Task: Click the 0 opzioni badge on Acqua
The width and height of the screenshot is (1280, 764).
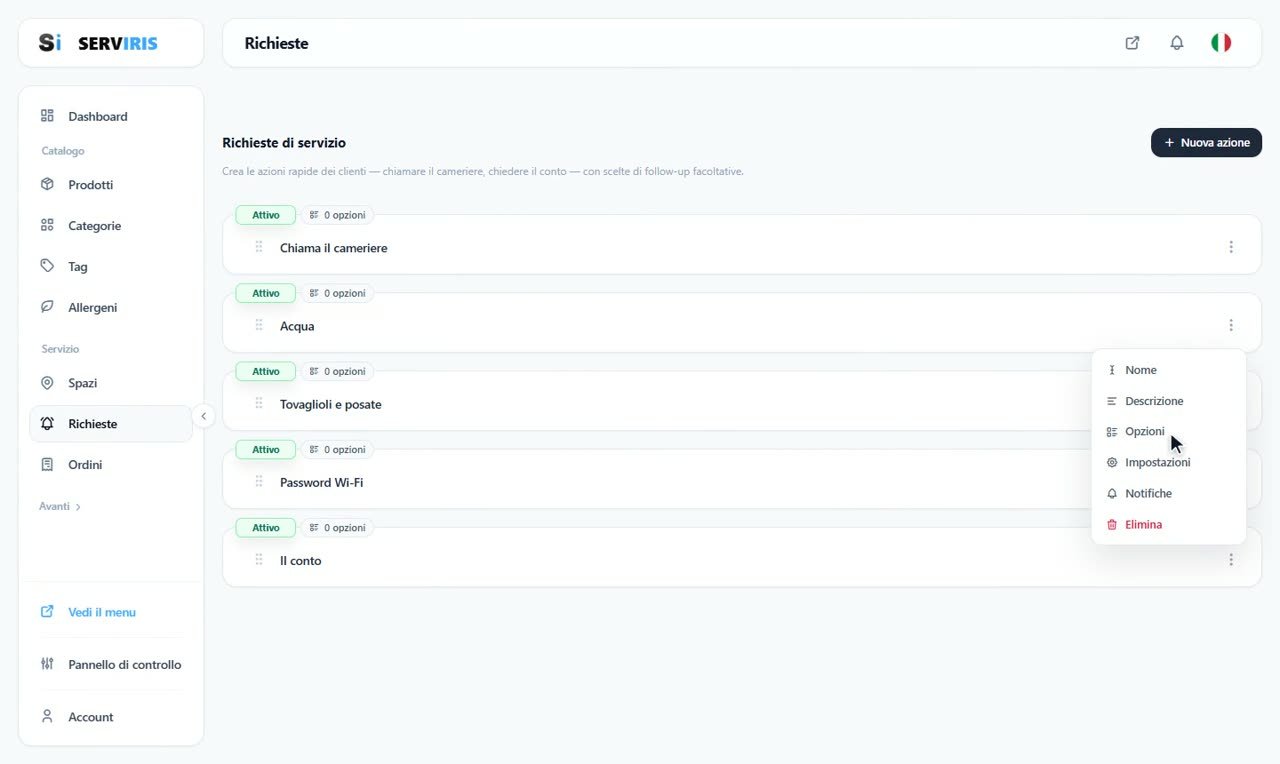Action: click(x=338, y=293)
